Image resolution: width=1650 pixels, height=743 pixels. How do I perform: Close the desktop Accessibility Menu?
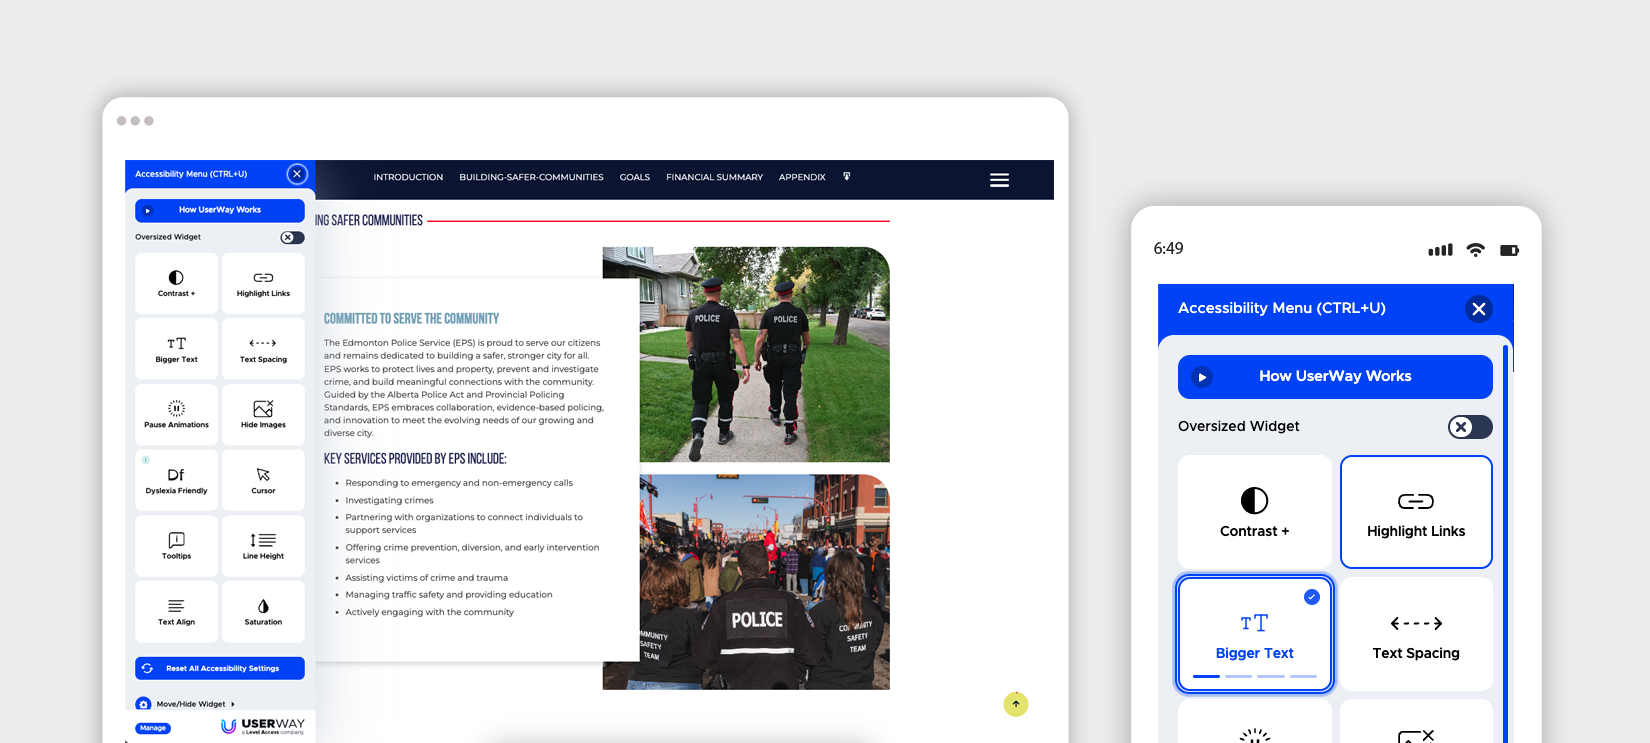[x=297, y=174]
